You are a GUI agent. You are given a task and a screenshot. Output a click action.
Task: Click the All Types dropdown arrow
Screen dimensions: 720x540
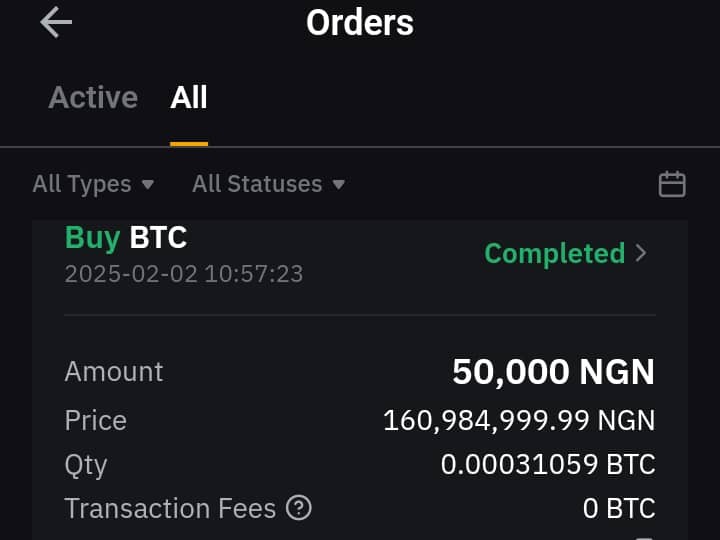[x=148, y=185]
